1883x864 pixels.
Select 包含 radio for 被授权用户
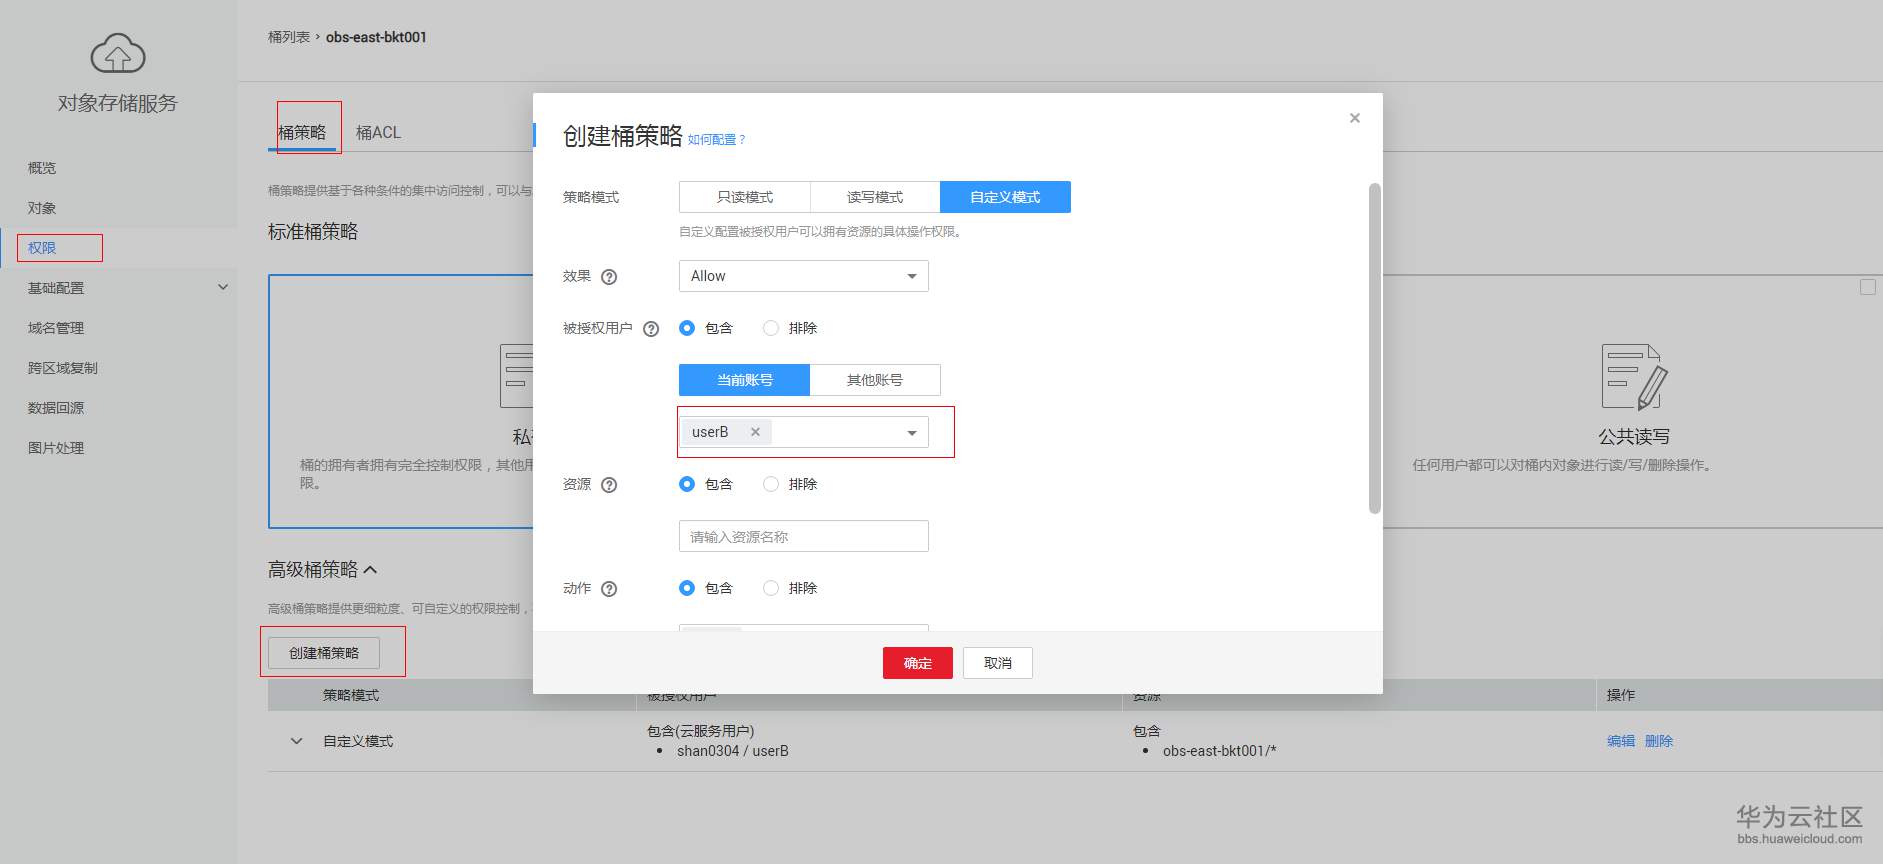click(687, 328)
